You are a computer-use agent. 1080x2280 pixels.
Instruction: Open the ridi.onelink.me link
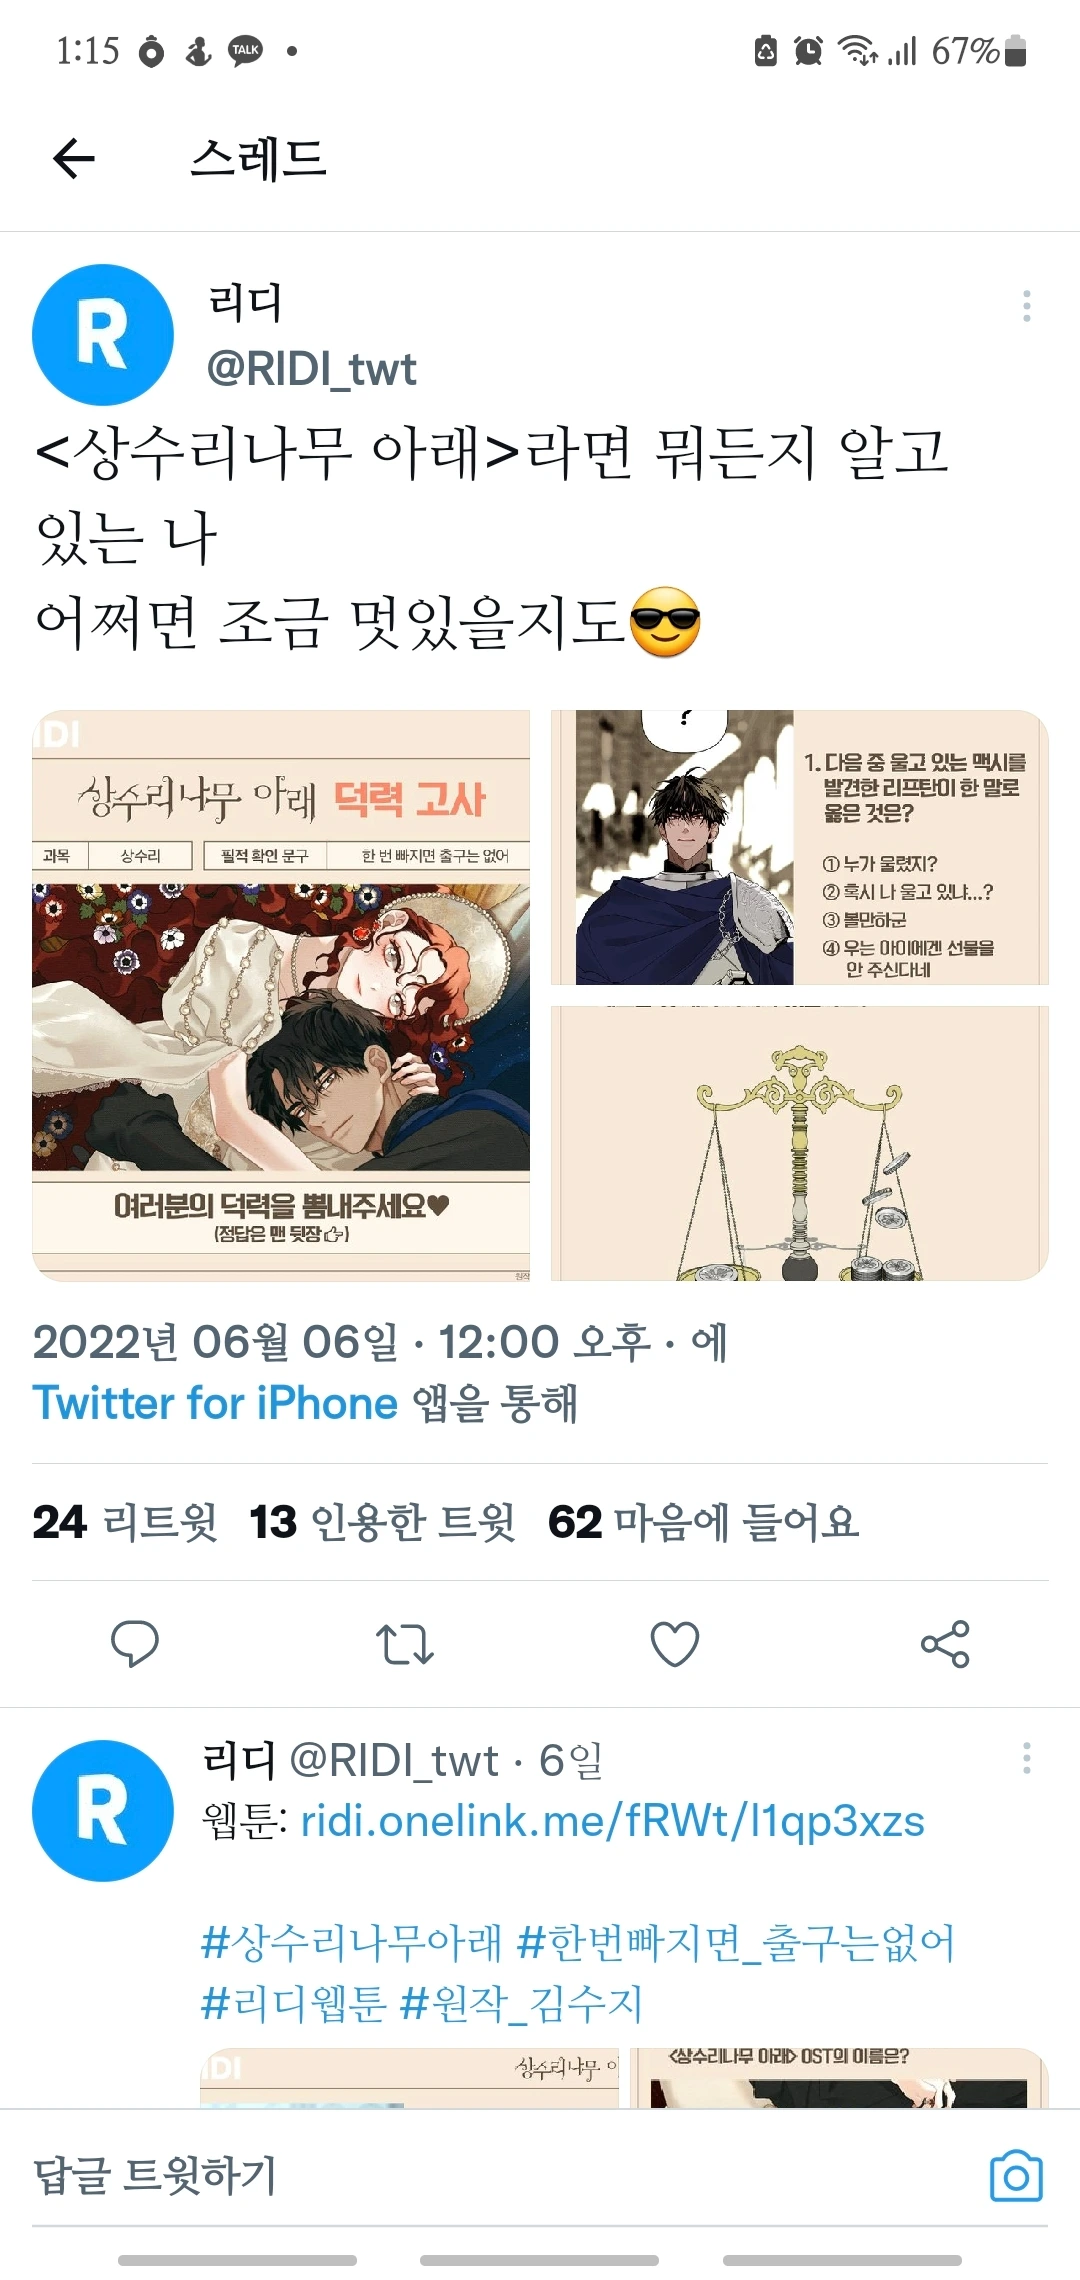coord(612,1821)
